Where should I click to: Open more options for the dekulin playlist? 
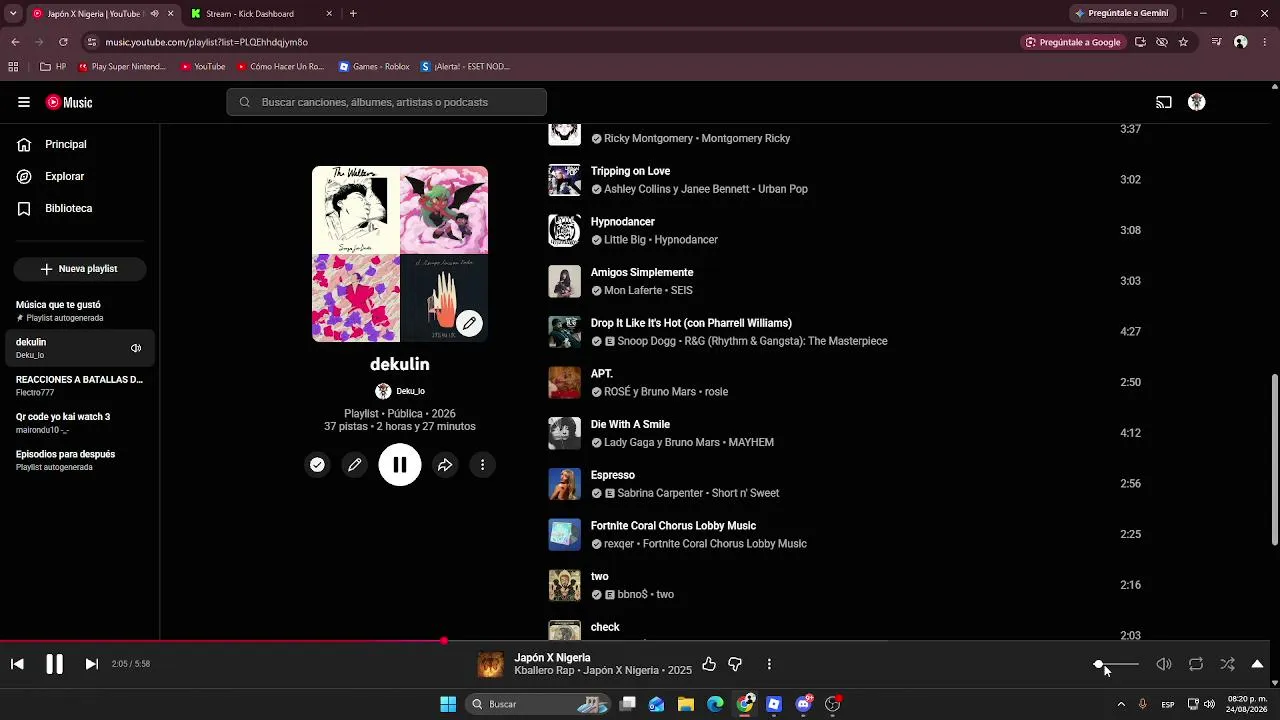click(x=483, y=465)
